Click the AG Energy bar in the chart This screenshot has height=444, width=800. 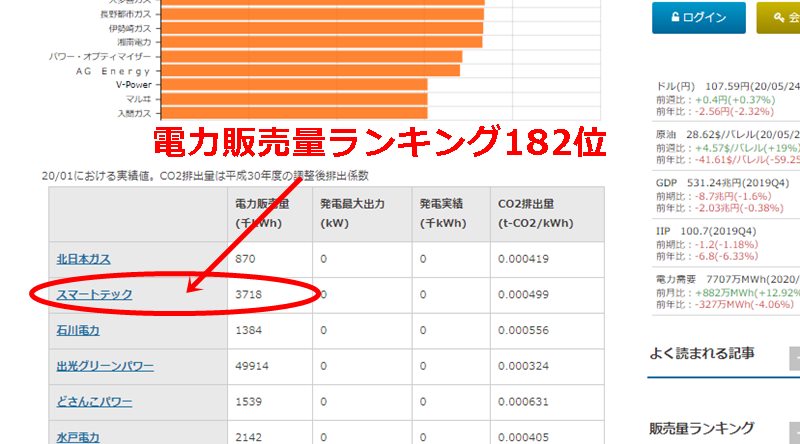[x=311, y=70]
